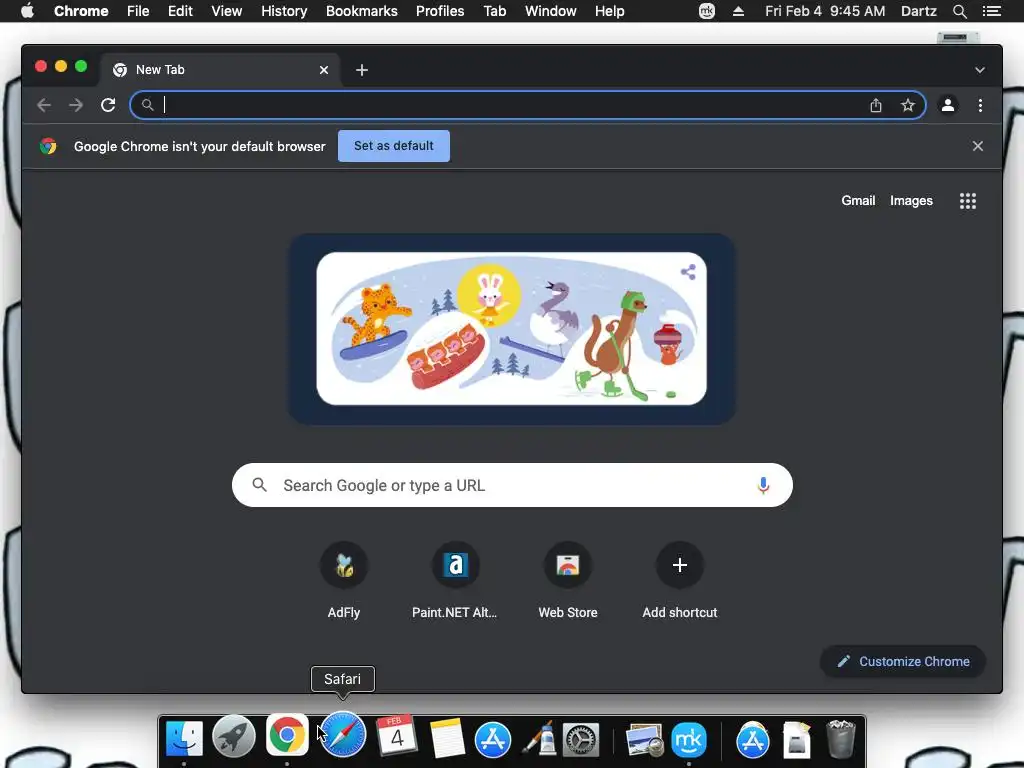Screen dimensions: 1024x768
Task: Open the History menu
Action: (x=284, y=11)
